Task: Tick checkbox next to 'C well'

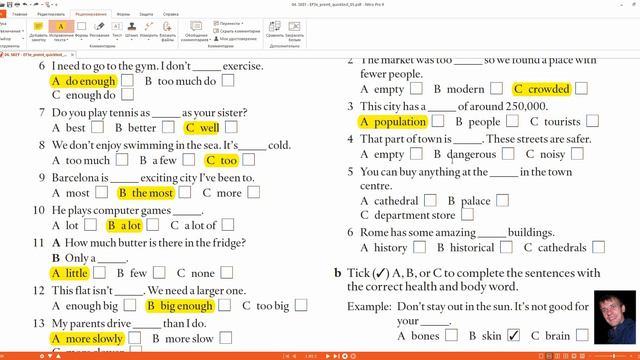Action: [x=231, y=127]
